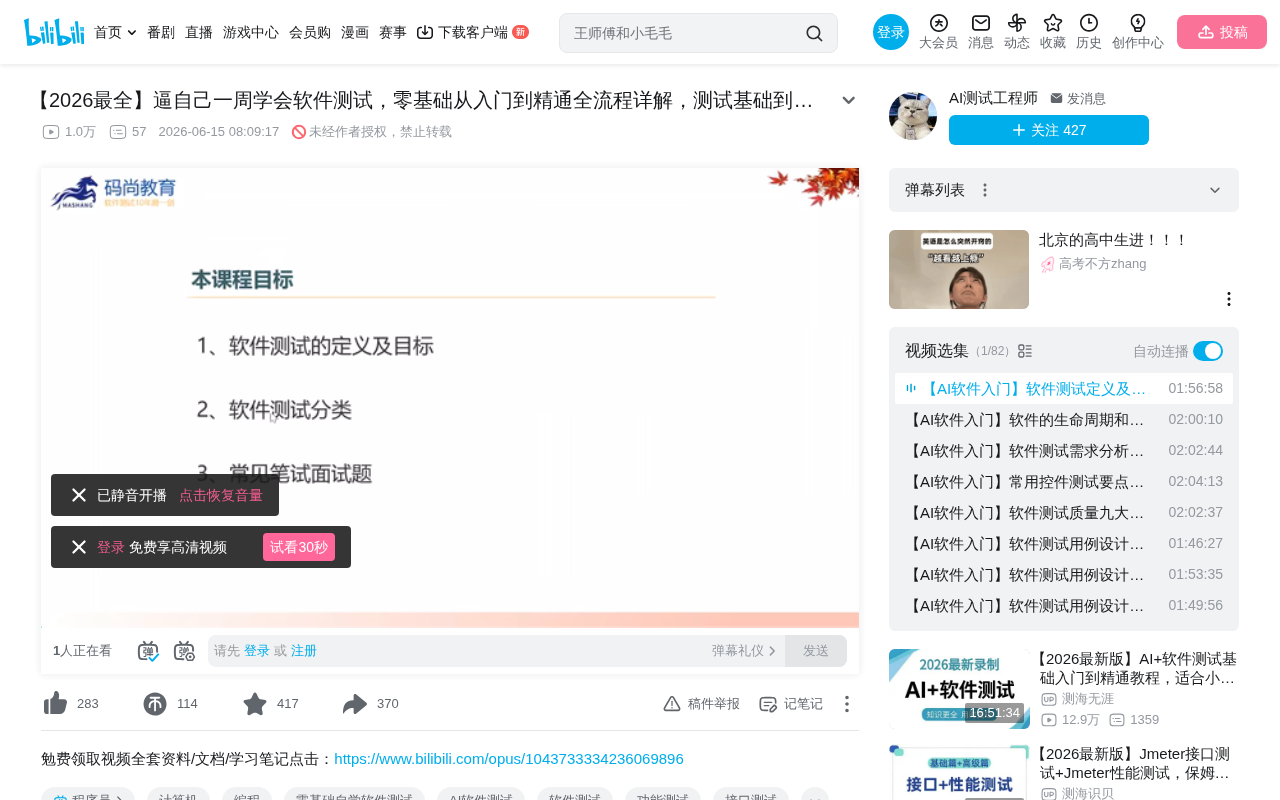Open 计算机 tag
Screen dimensions: 1280x800
point(179,799)
